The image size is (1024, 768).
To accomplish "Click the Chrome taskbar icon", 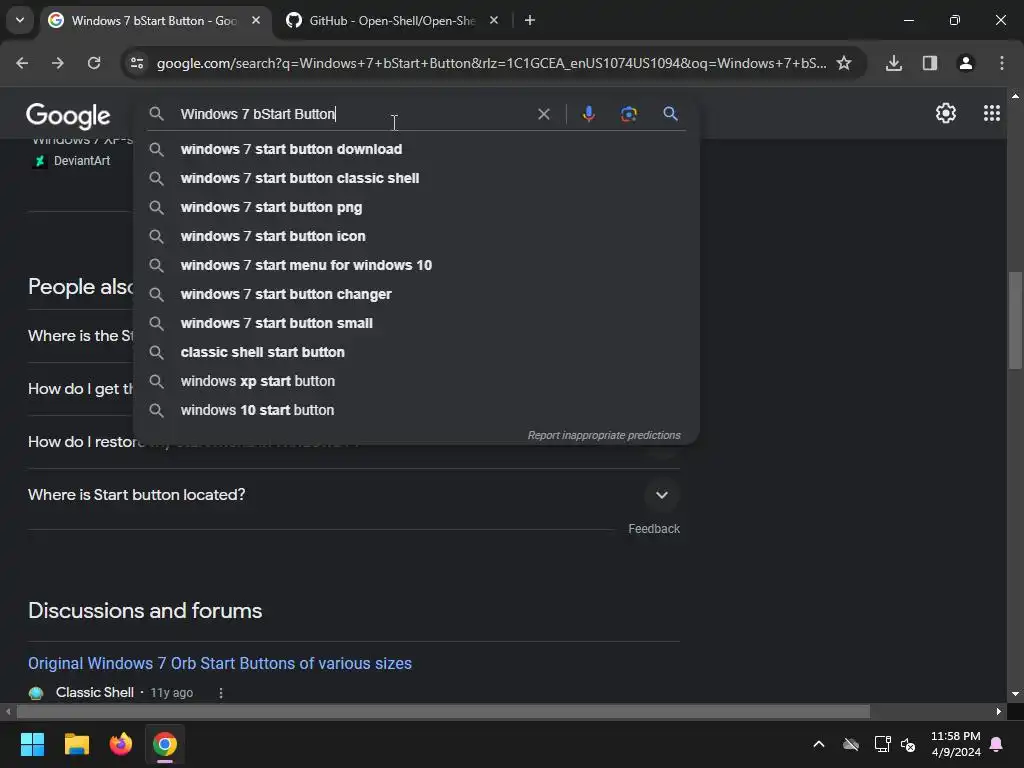I will 165,744.
